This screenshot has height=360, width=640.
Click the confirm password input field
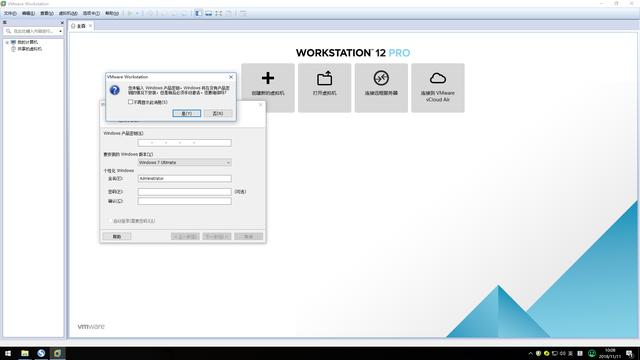point(184,201)
